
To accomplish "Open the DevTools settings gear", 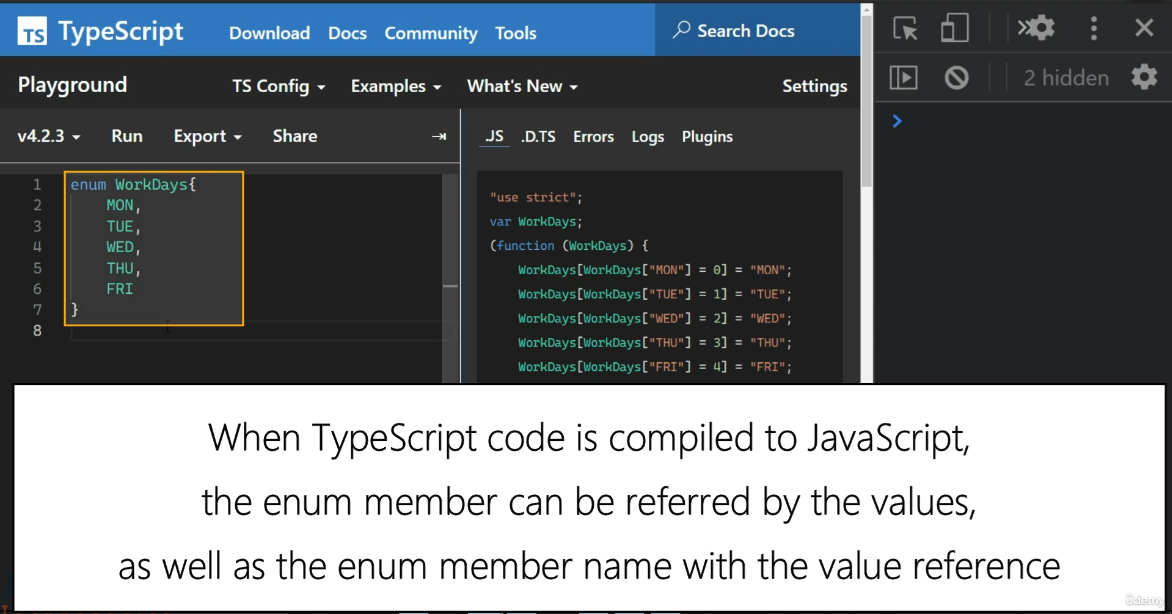I will tap(1036, 28).
